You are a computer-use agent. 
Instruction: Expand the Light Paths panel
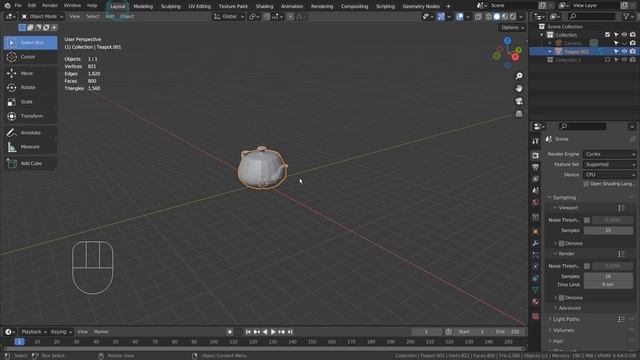click(x=566, y=319)
